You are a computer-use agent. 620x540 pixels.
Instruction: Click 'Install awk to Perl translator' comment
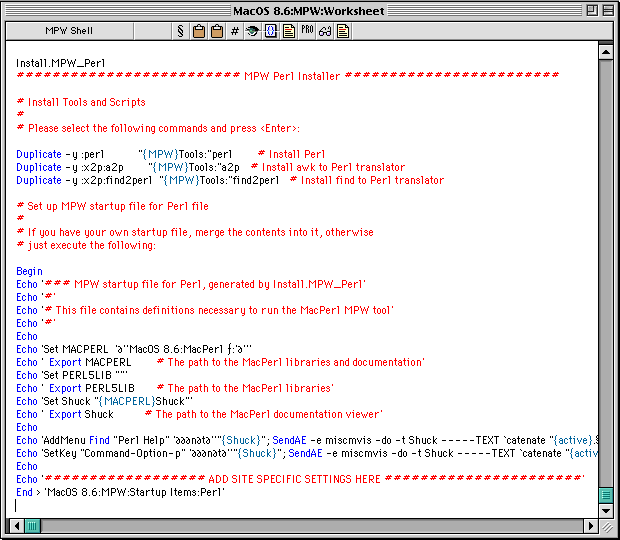point(328,167)
